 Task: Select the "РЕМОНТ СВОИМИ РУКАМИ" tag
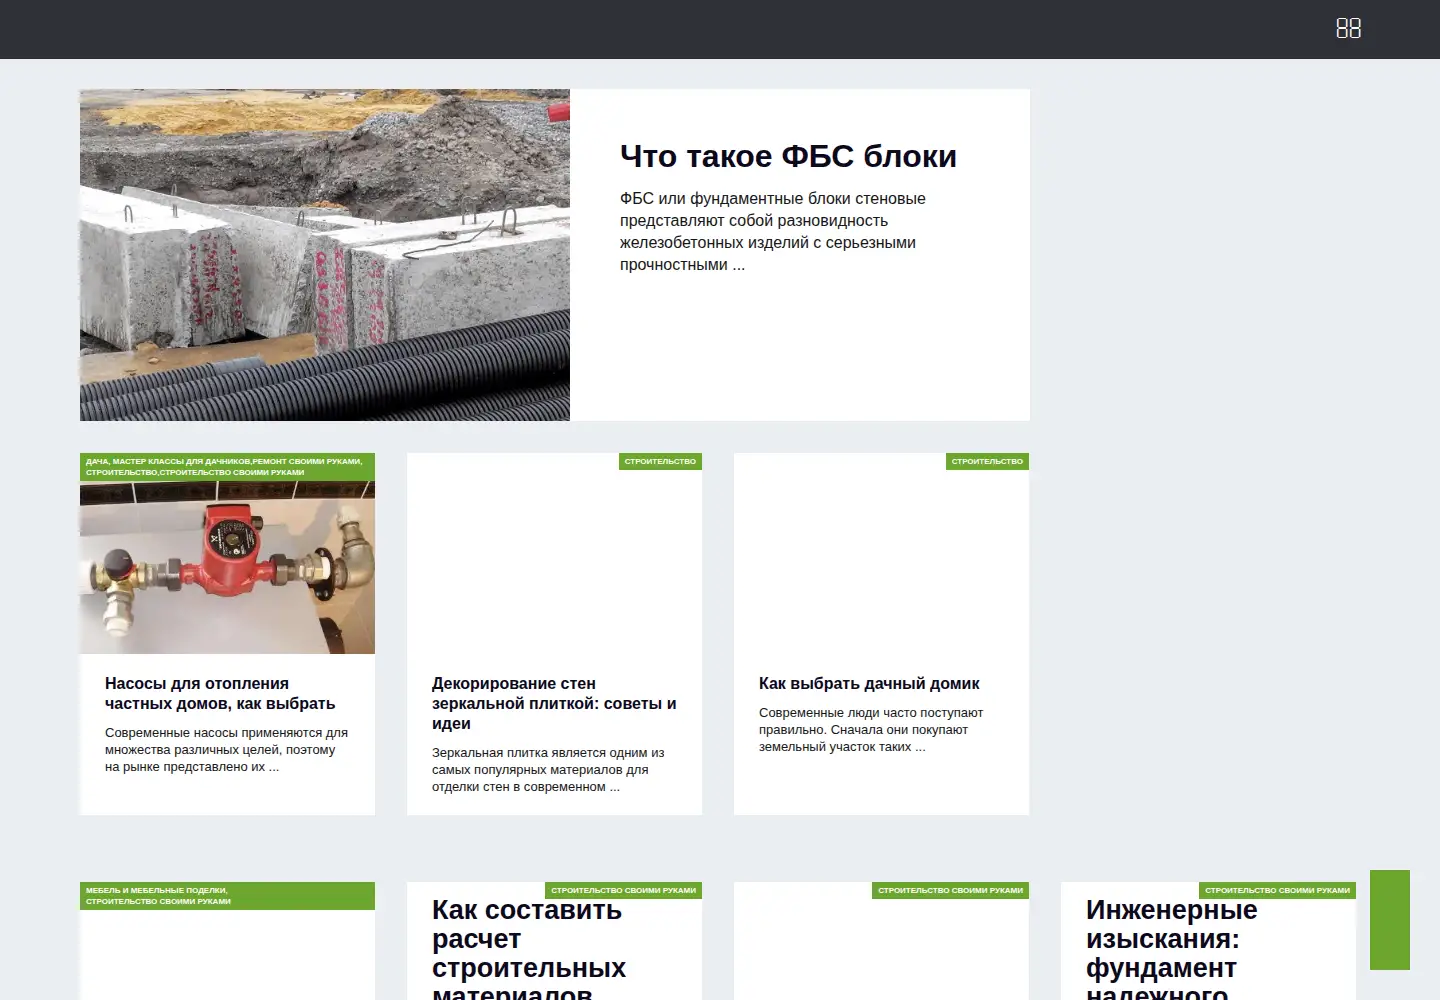click(x=307, y=462)
